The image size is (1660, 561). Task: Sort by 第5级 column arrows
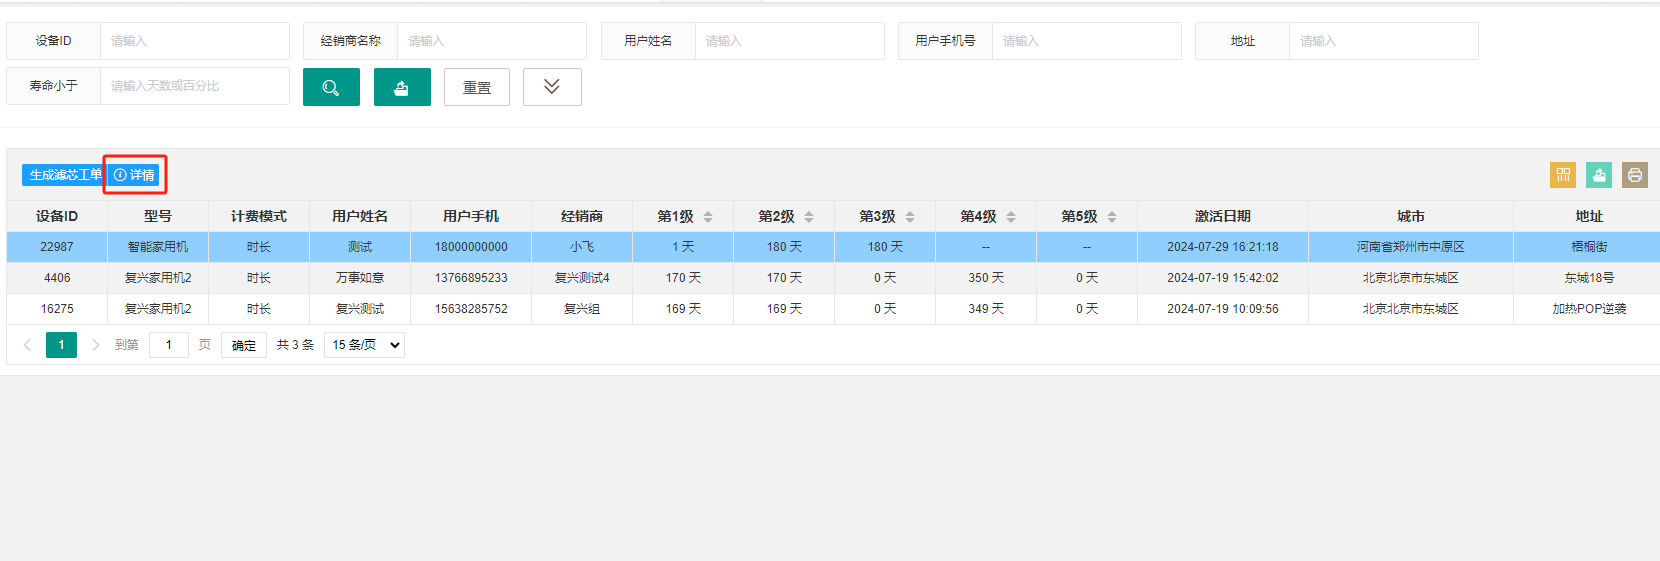coord(1112,217)
